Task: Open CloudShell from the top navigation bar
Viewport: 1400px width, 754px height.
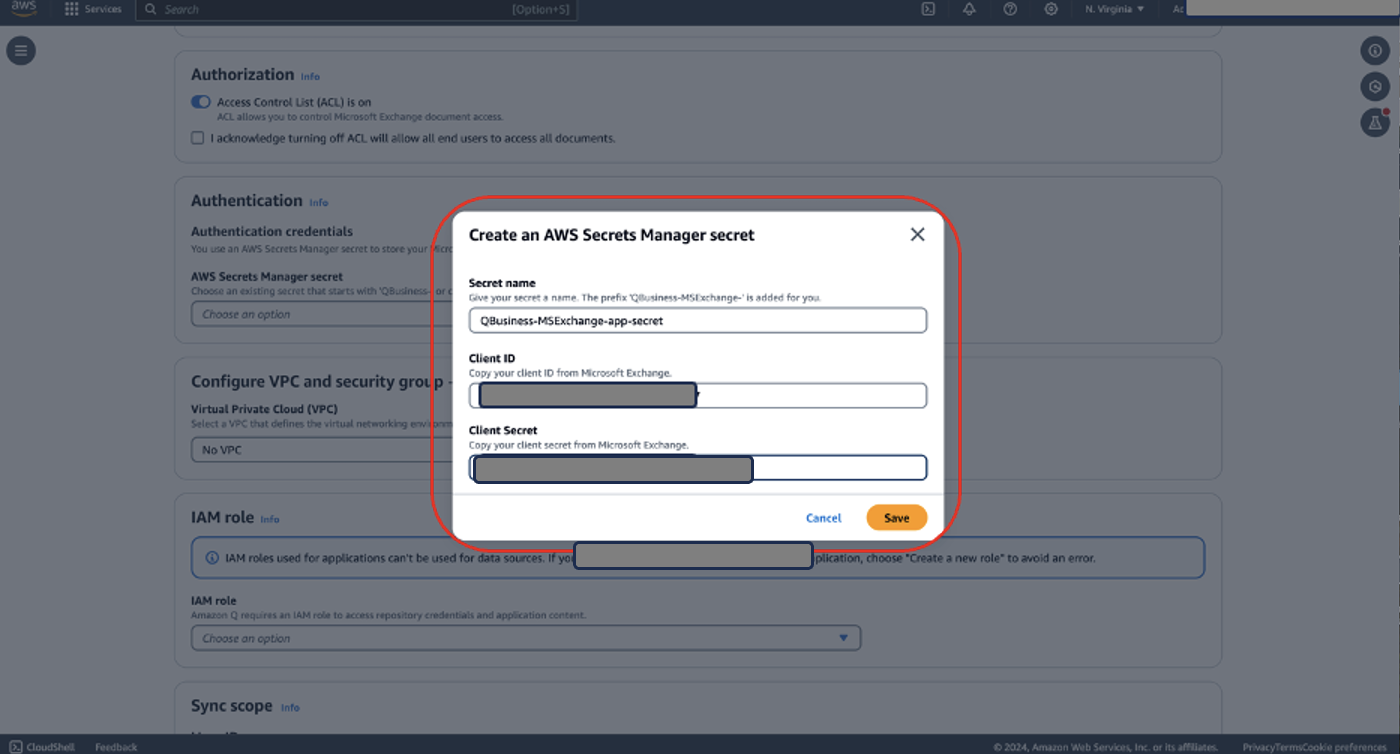Action: click(x=928, y=10)
